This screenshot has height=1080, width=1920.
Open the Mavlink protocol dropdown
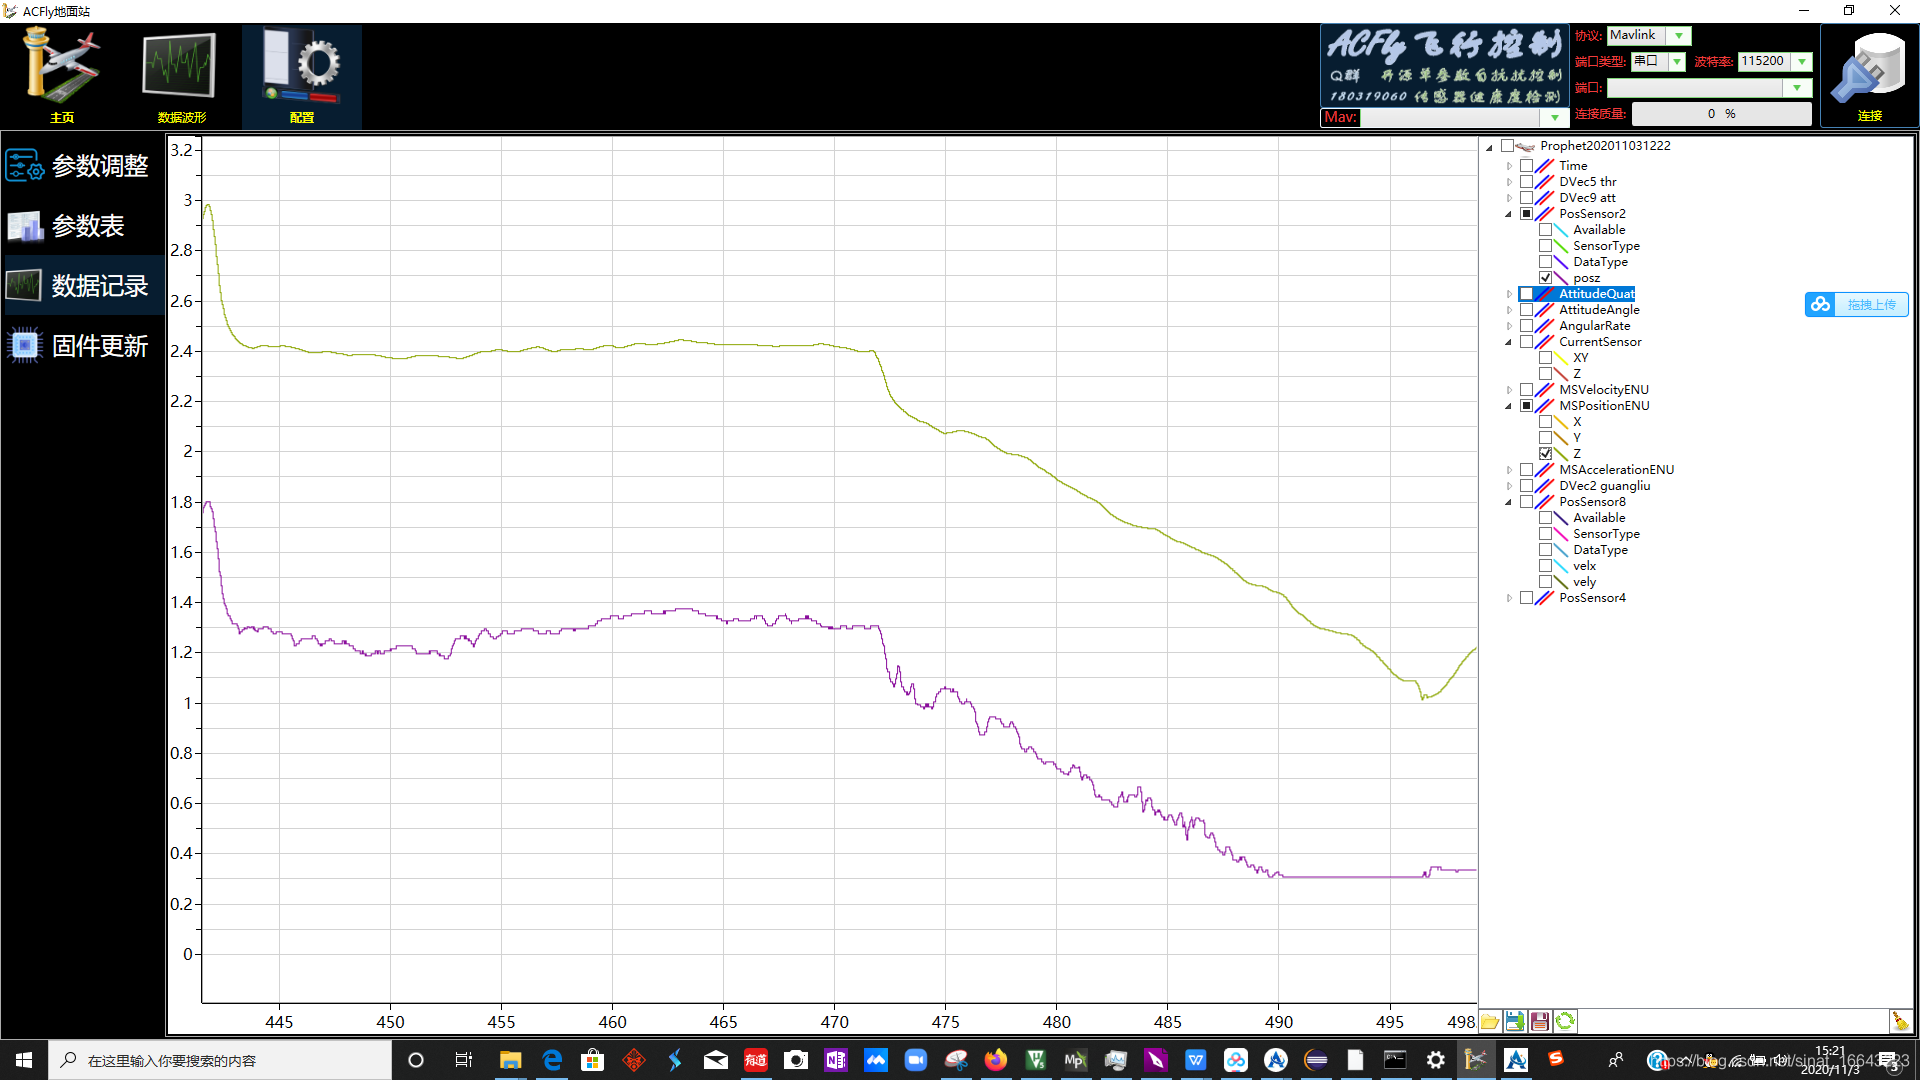(1679, 36)
